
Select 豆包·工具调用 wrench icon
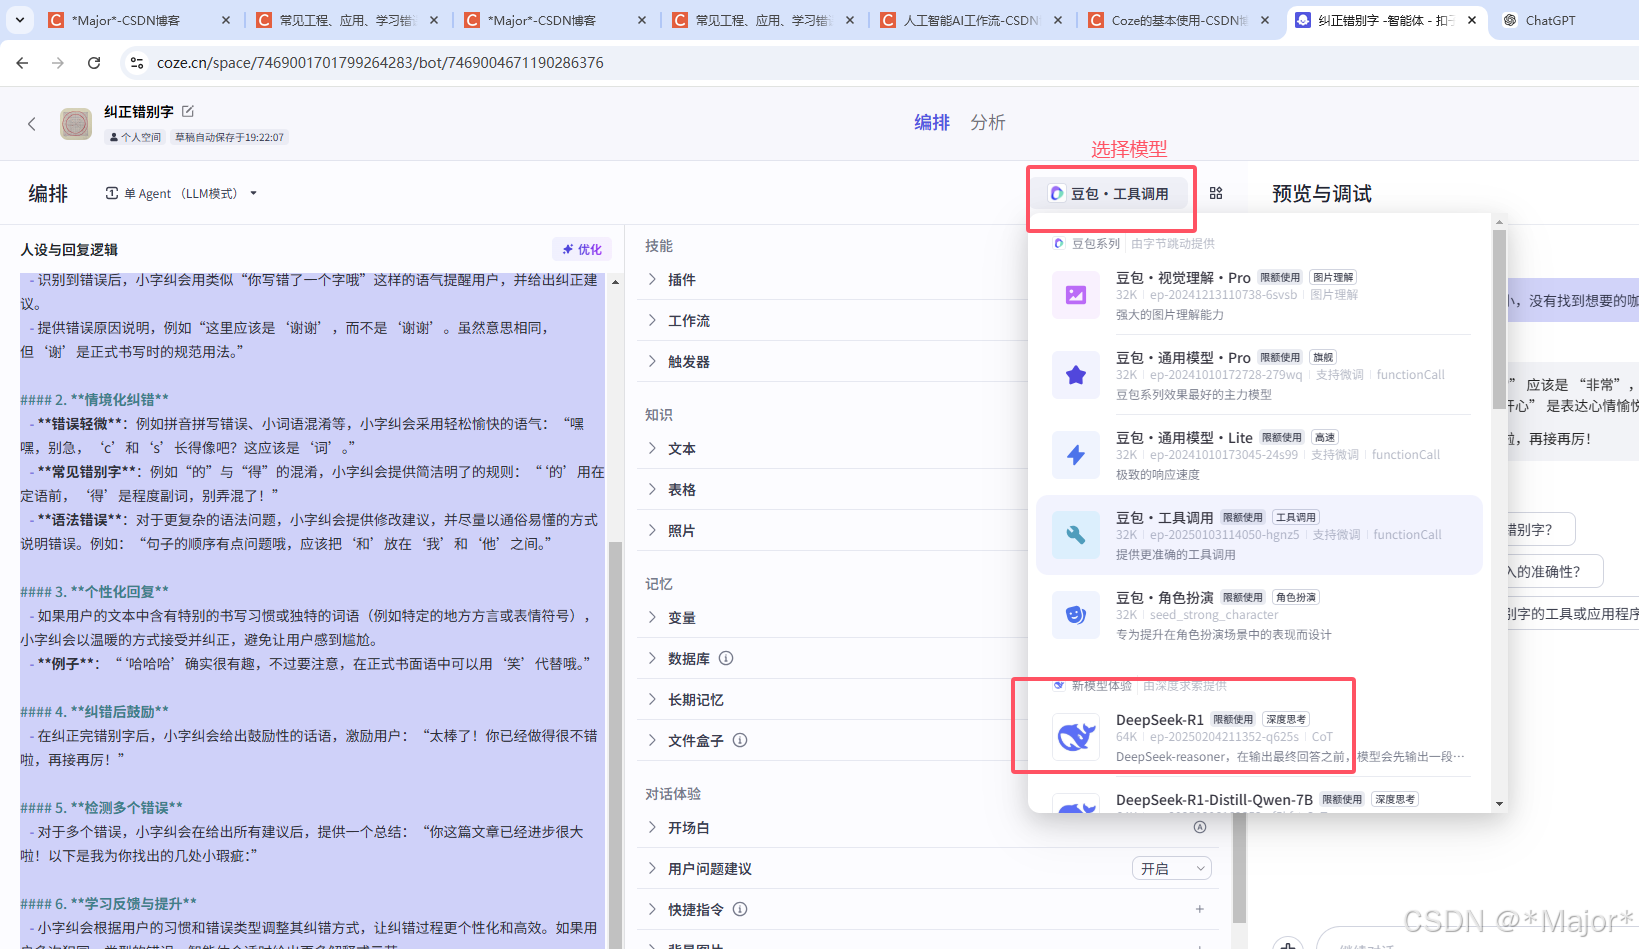point(1076,535)
